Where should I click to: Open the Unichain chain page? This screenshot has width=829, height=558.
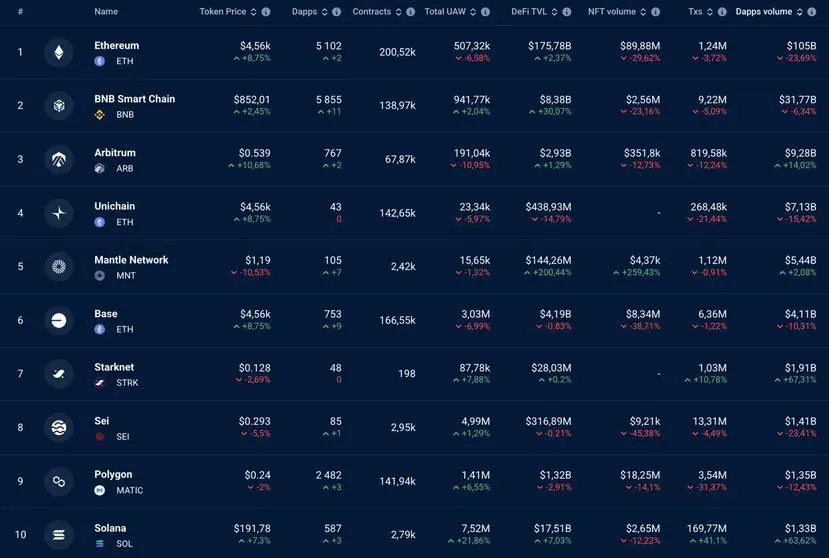[114, 206]
